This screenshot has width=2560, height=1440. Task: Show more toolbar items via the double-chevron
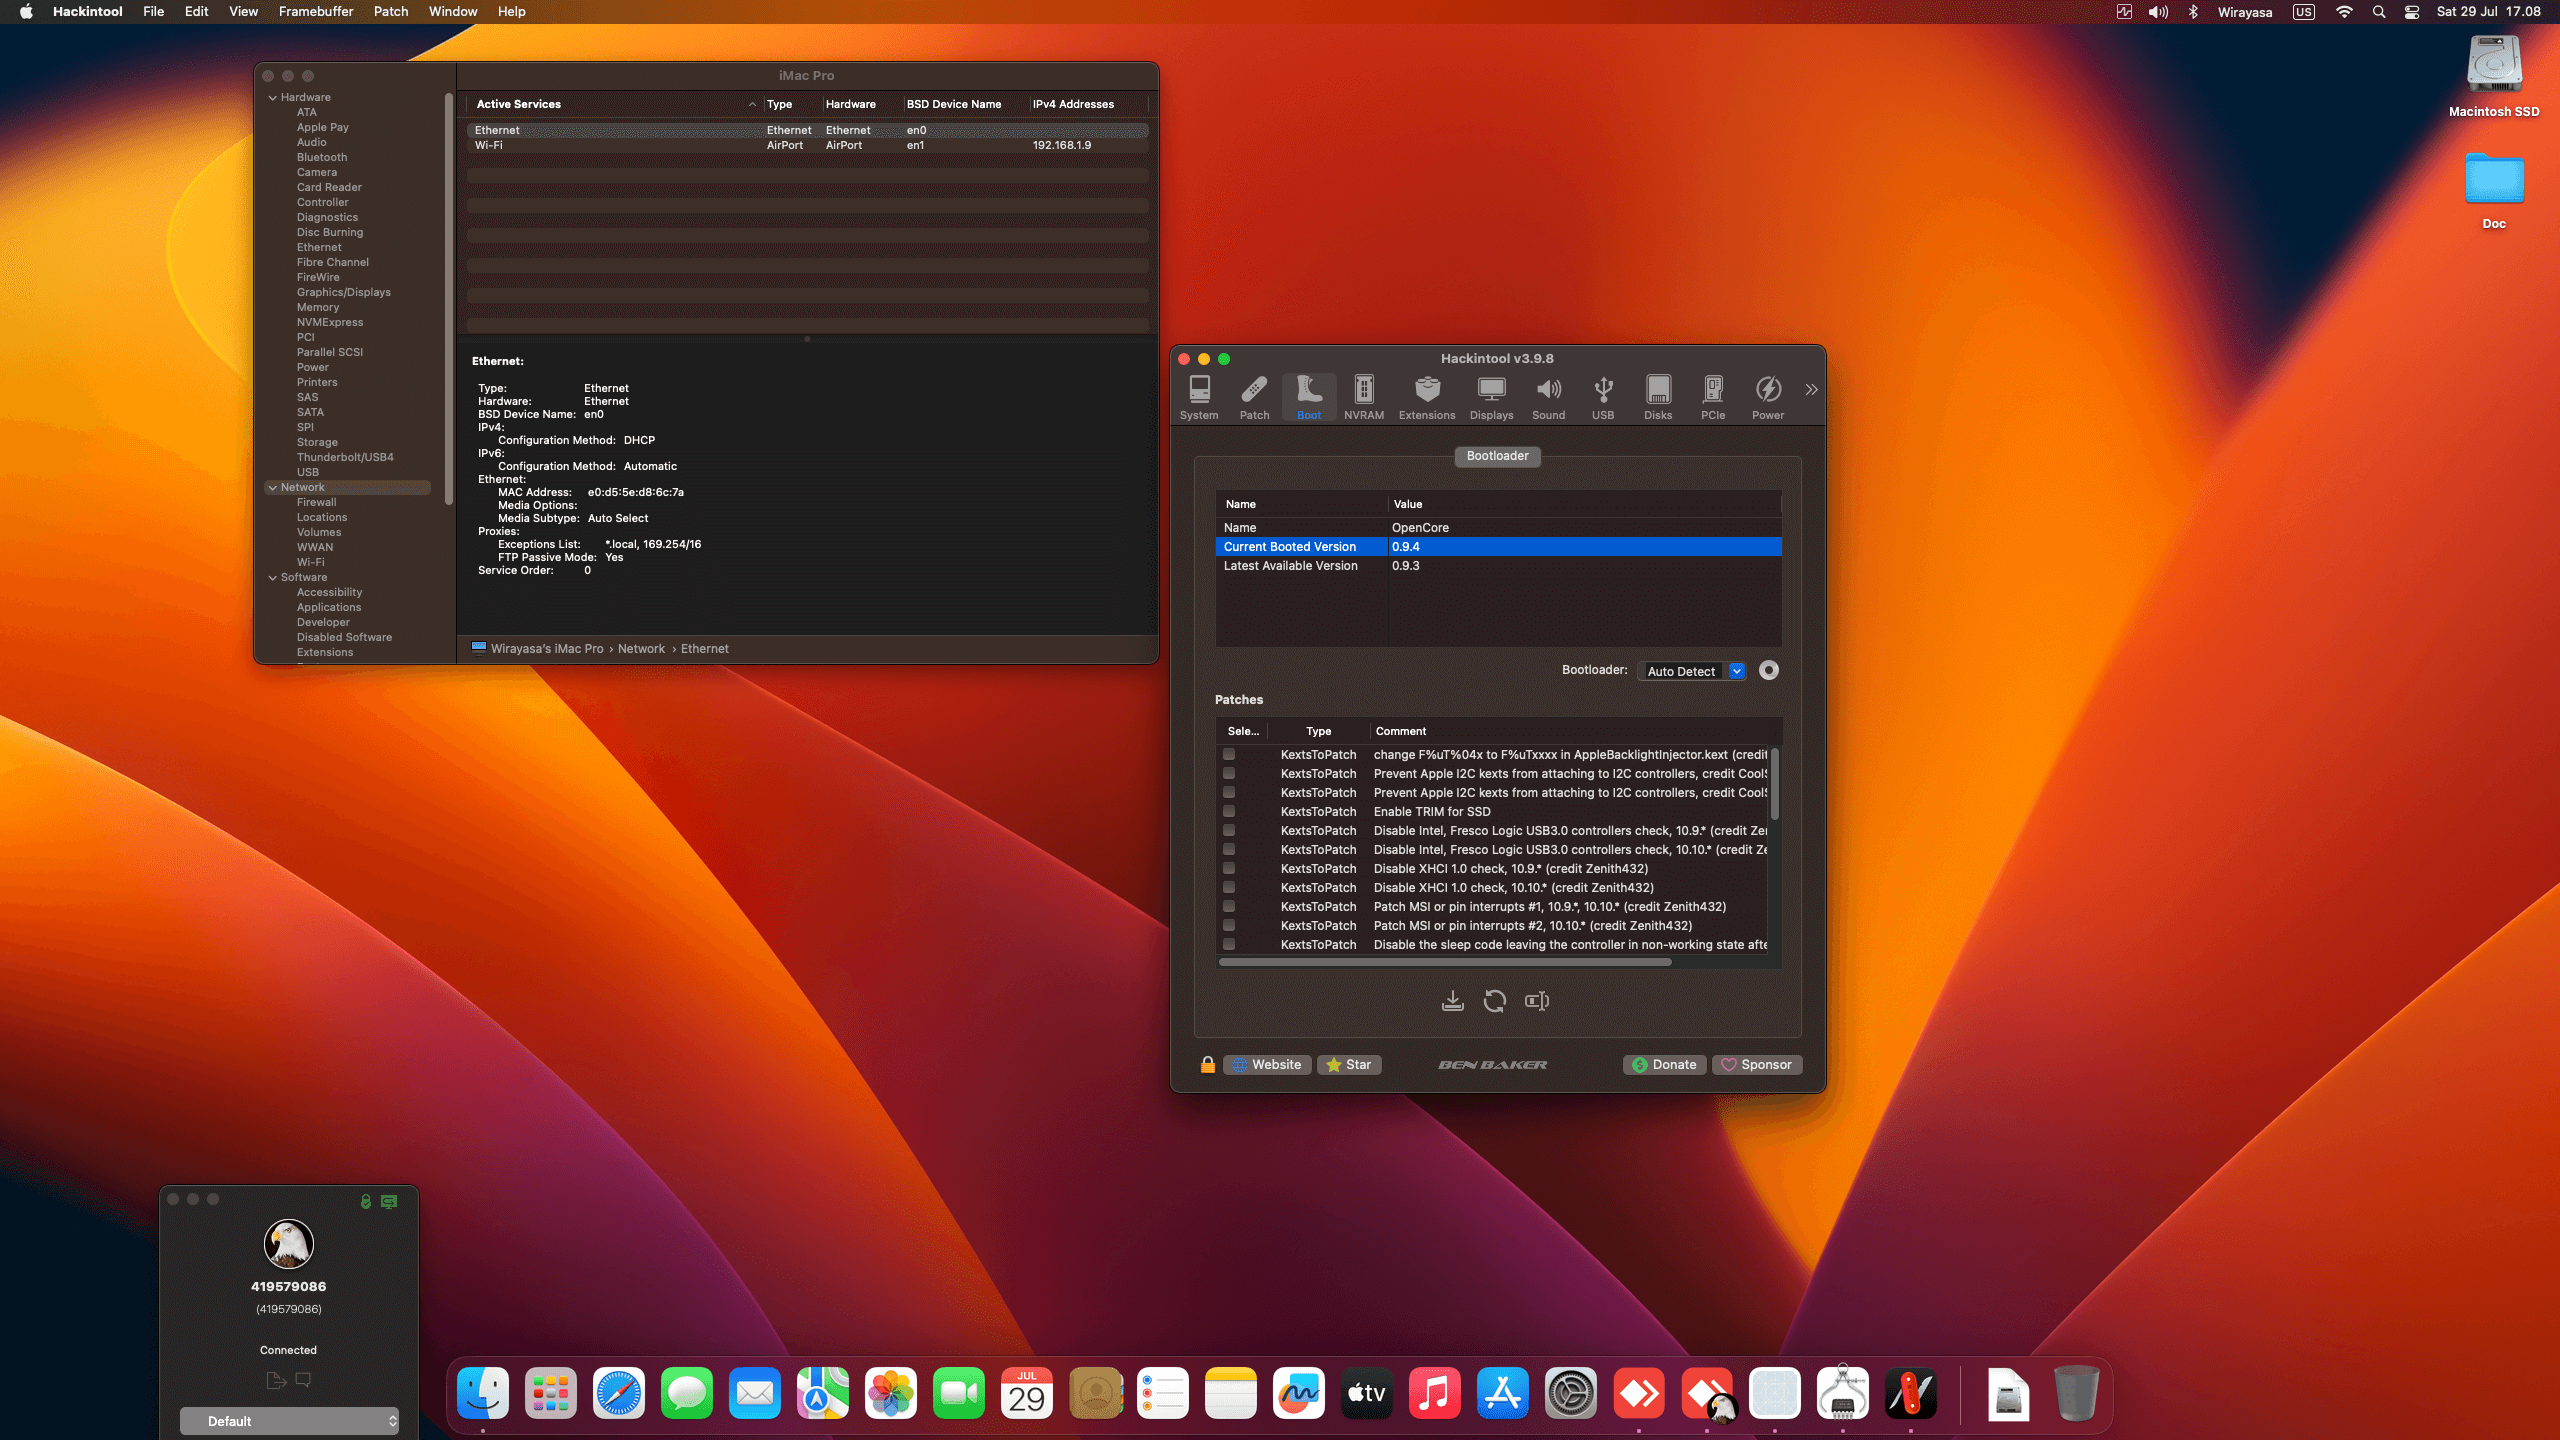point(1811,389)
